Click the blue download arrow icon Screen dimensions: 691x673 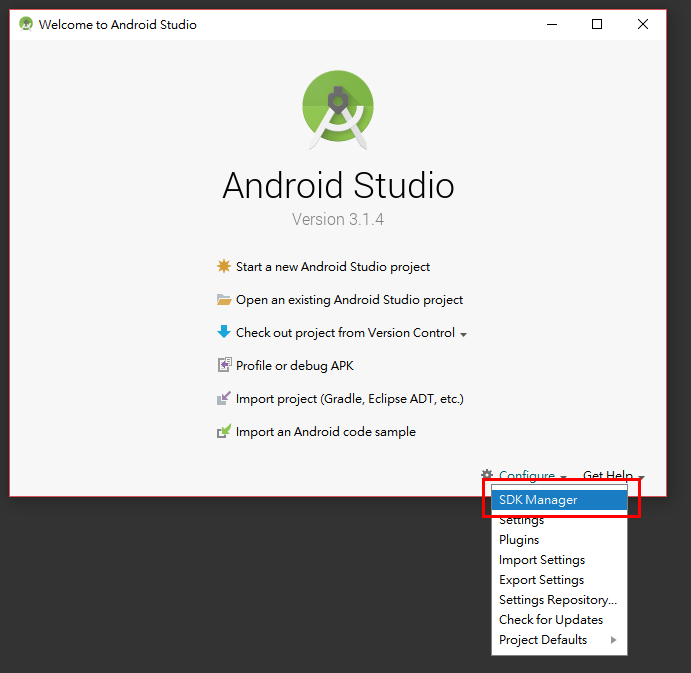pos(224,331)
